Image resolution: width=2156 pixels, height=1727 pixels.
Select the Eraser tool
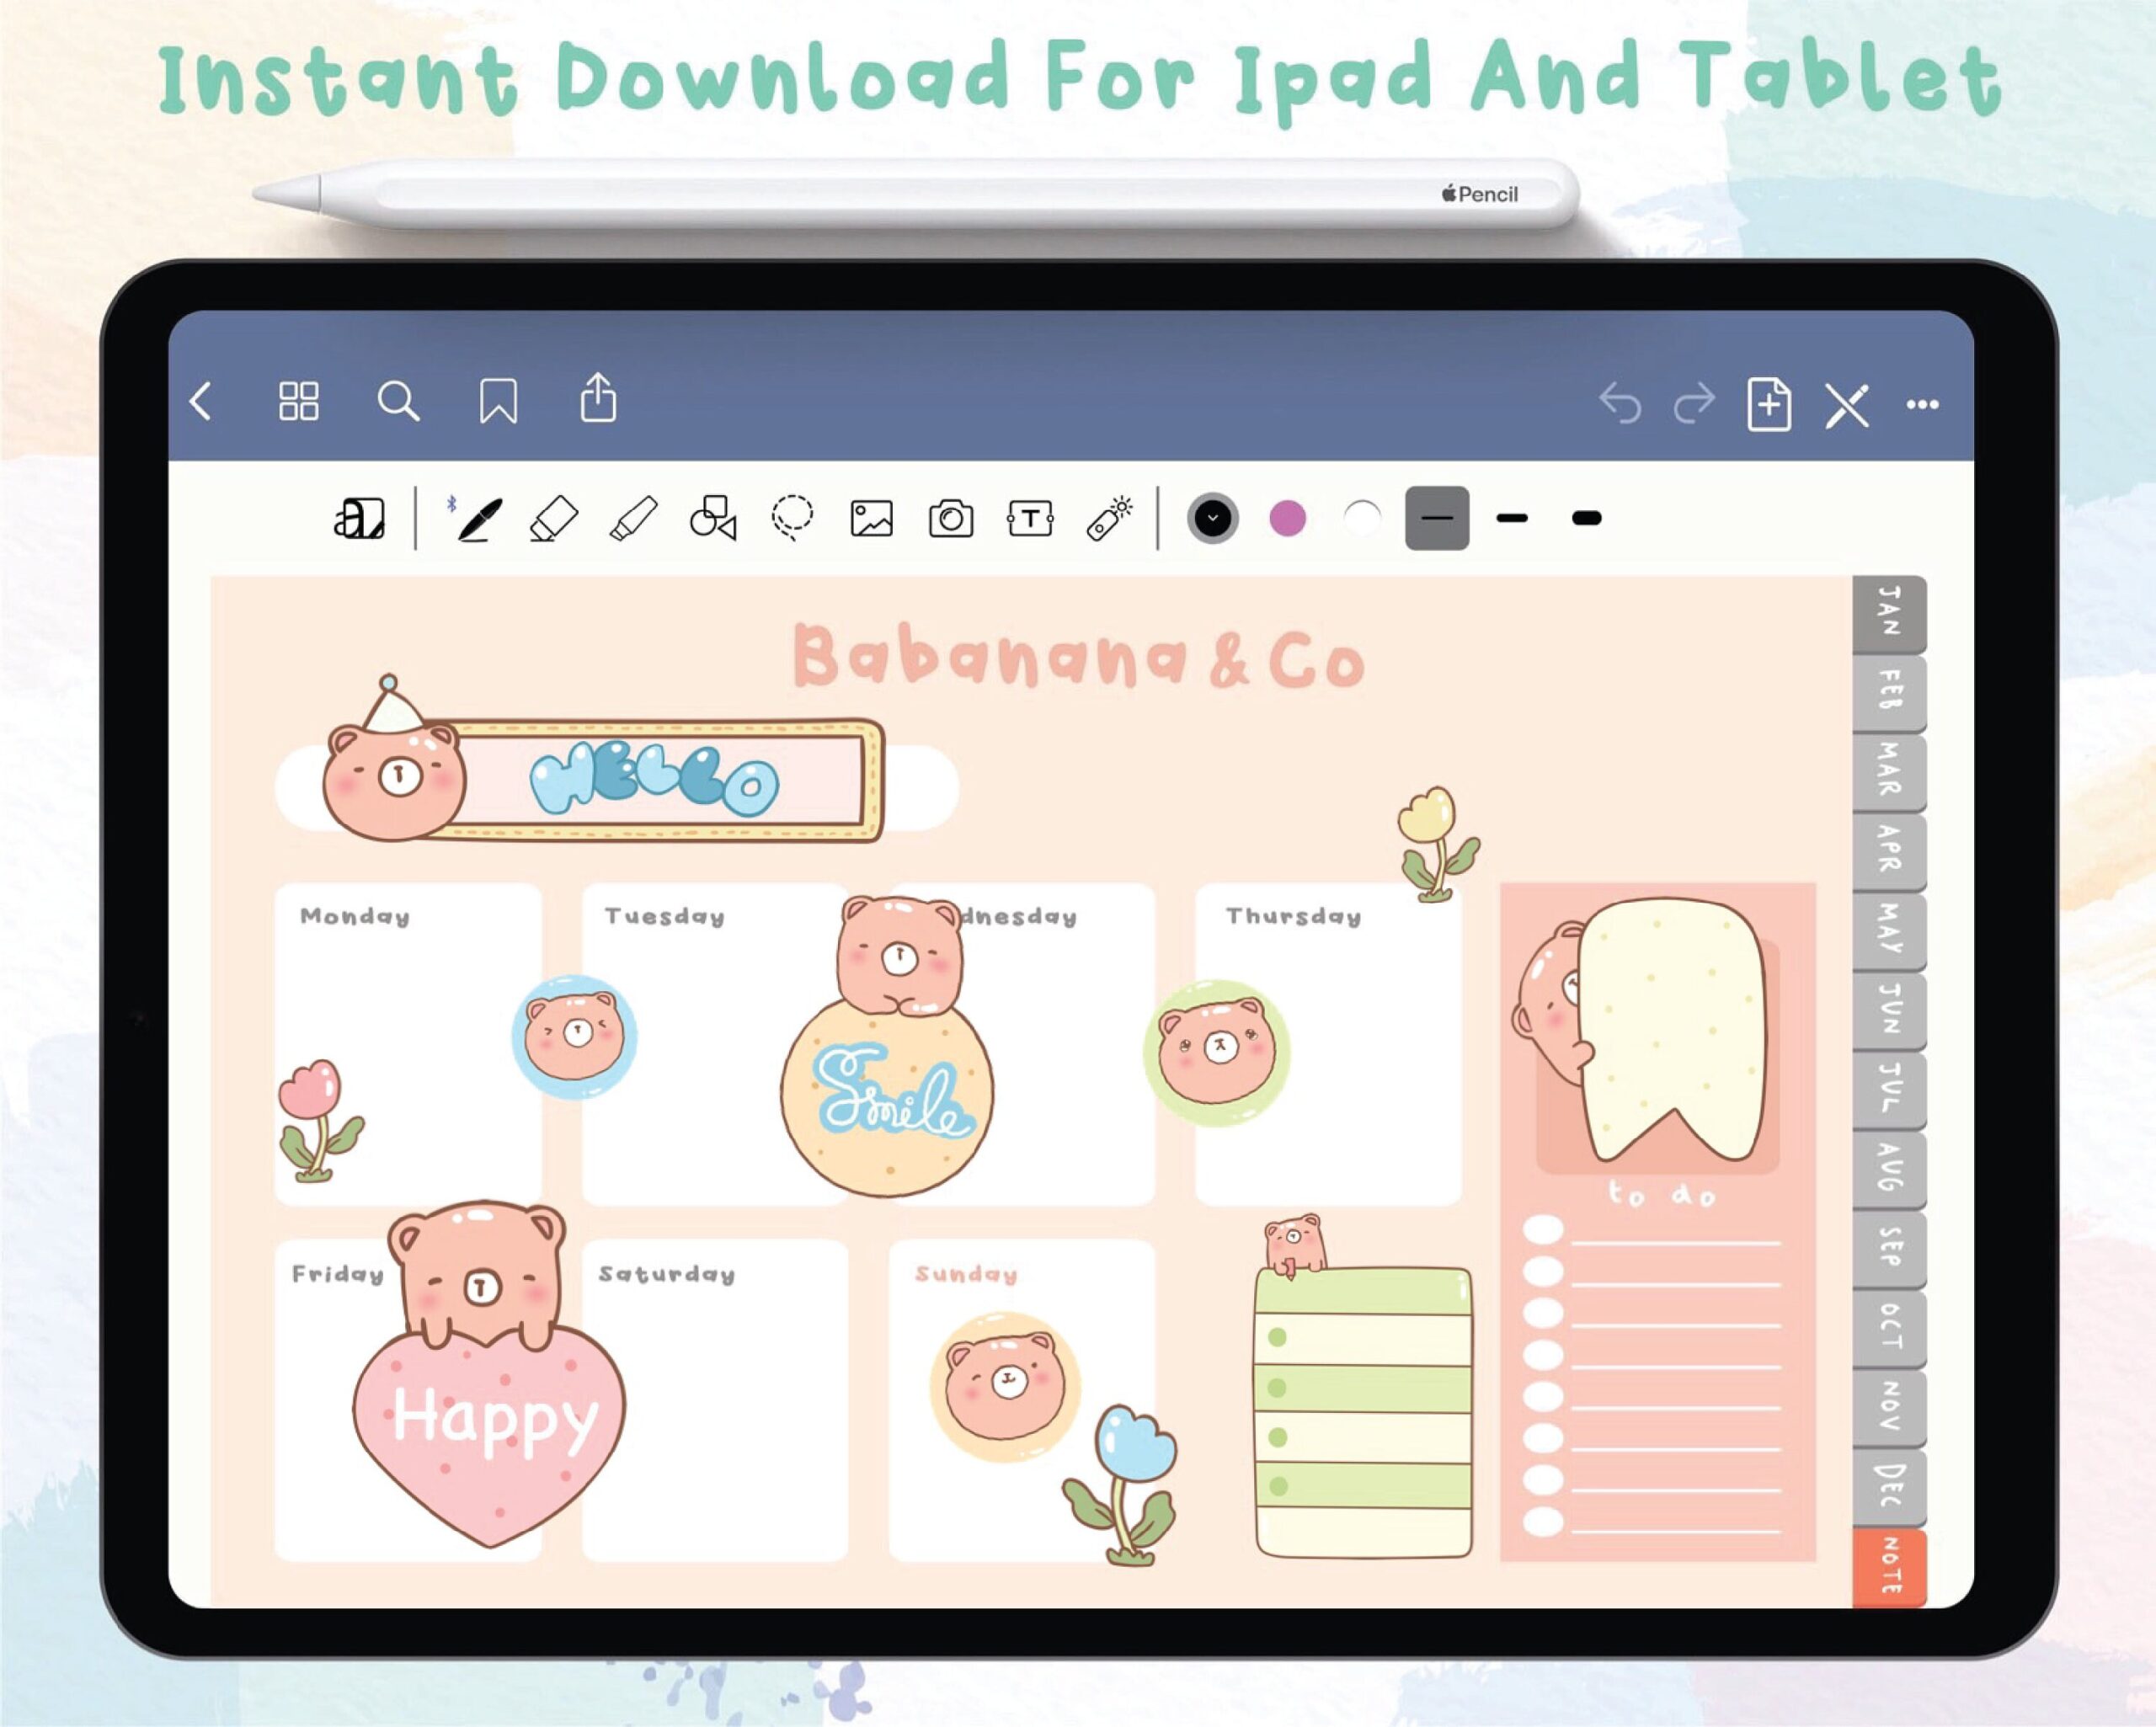point(557,517)
